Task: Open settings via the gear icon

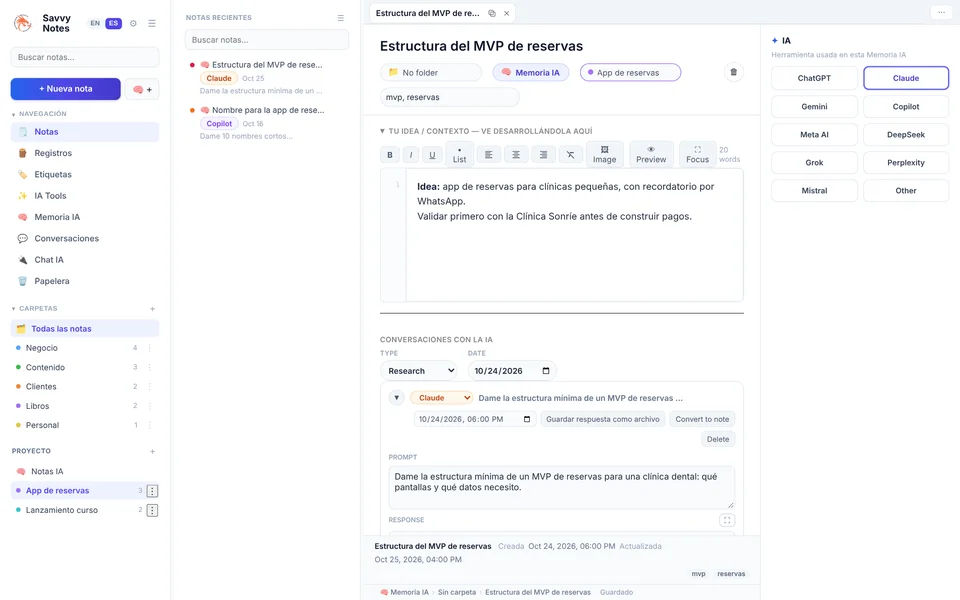Action: [133, 23]
